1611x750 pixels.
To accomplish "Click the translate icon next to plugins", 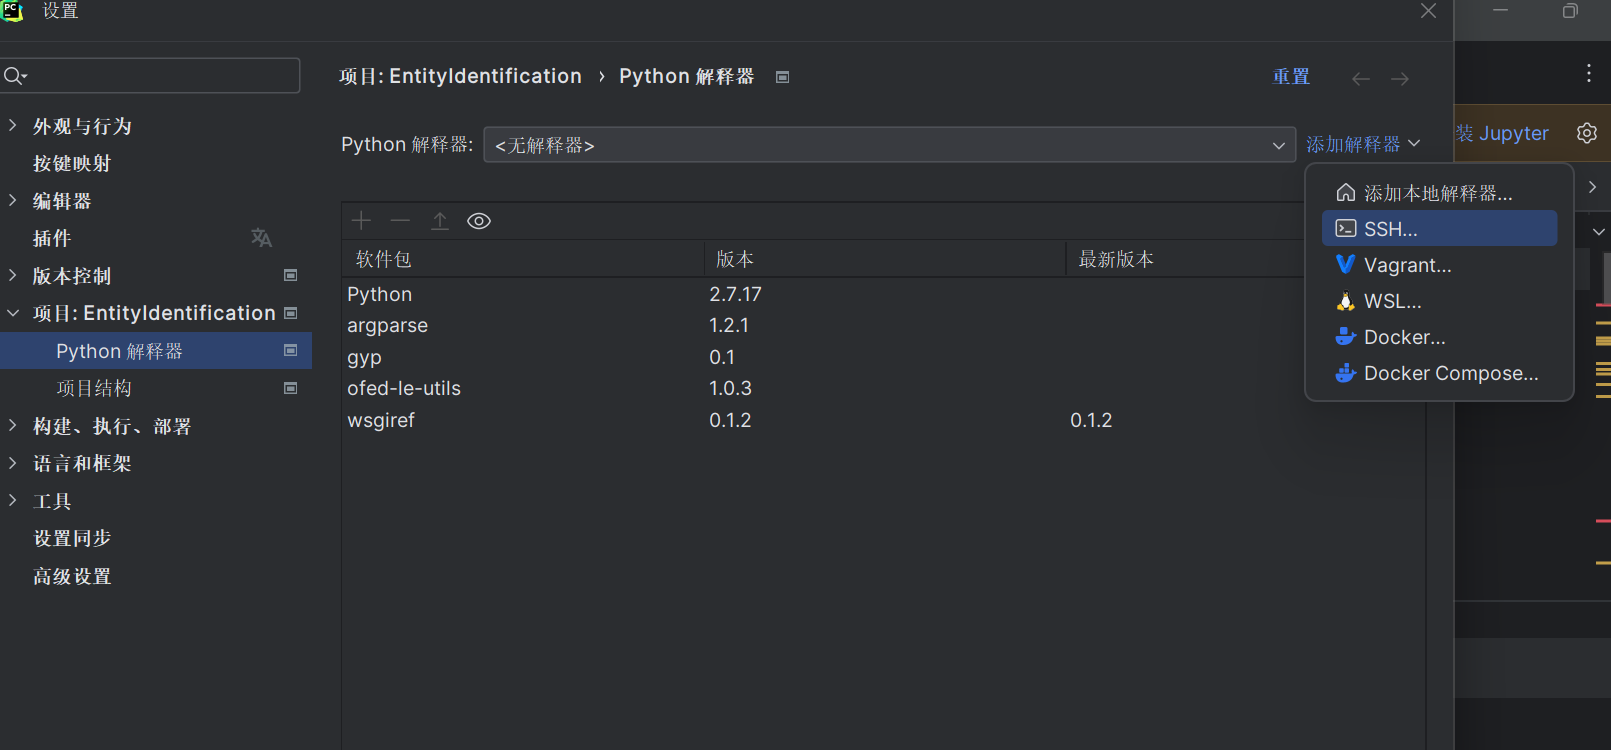I will (x=261, y=238).
